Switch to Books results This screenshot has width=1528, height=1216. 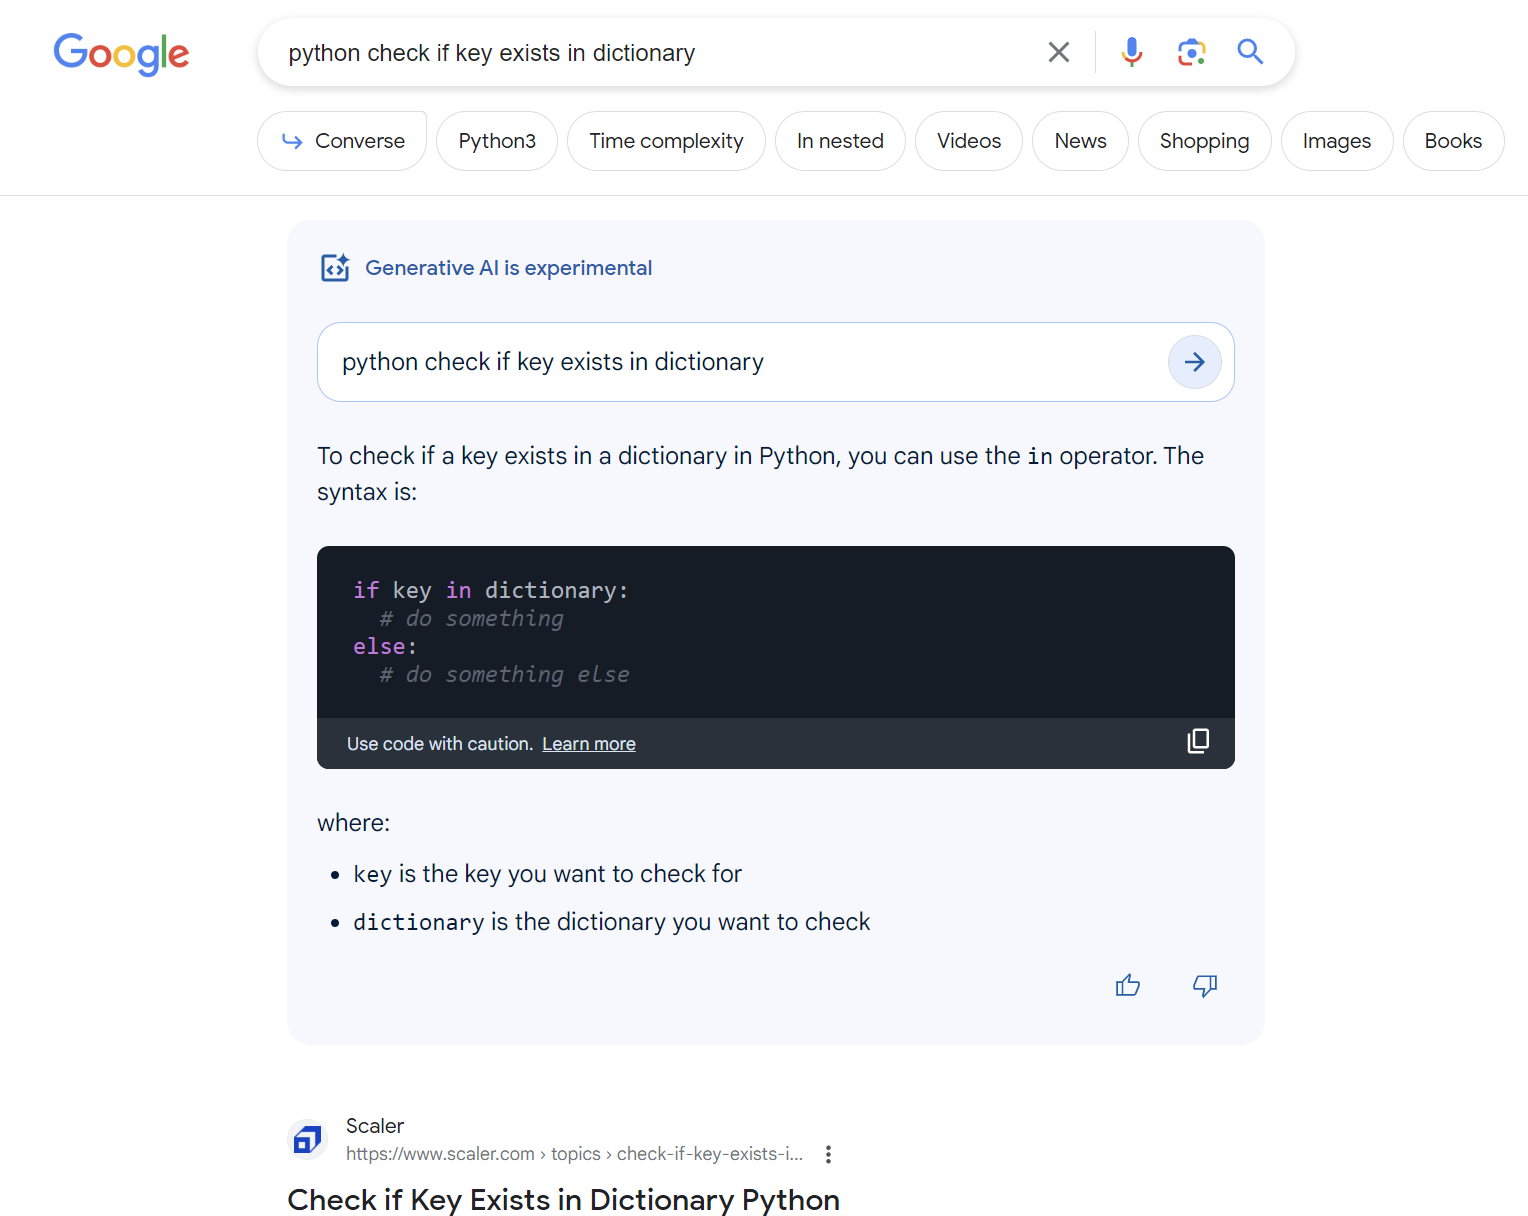click(1453, 141)
